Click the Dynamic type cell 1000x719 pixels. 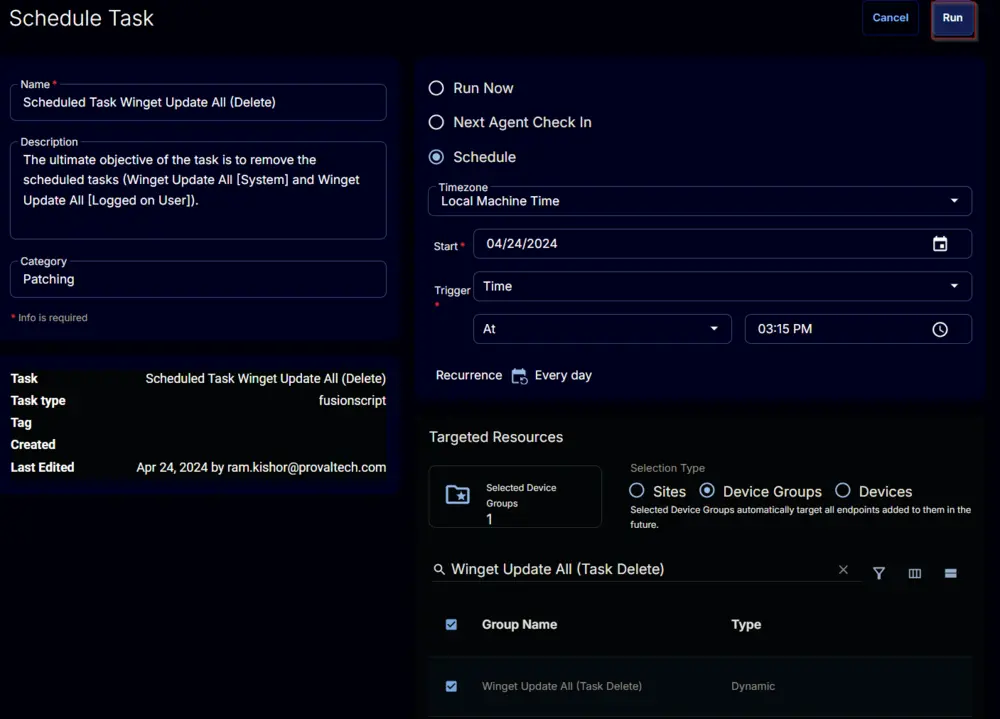click(753, 686)
